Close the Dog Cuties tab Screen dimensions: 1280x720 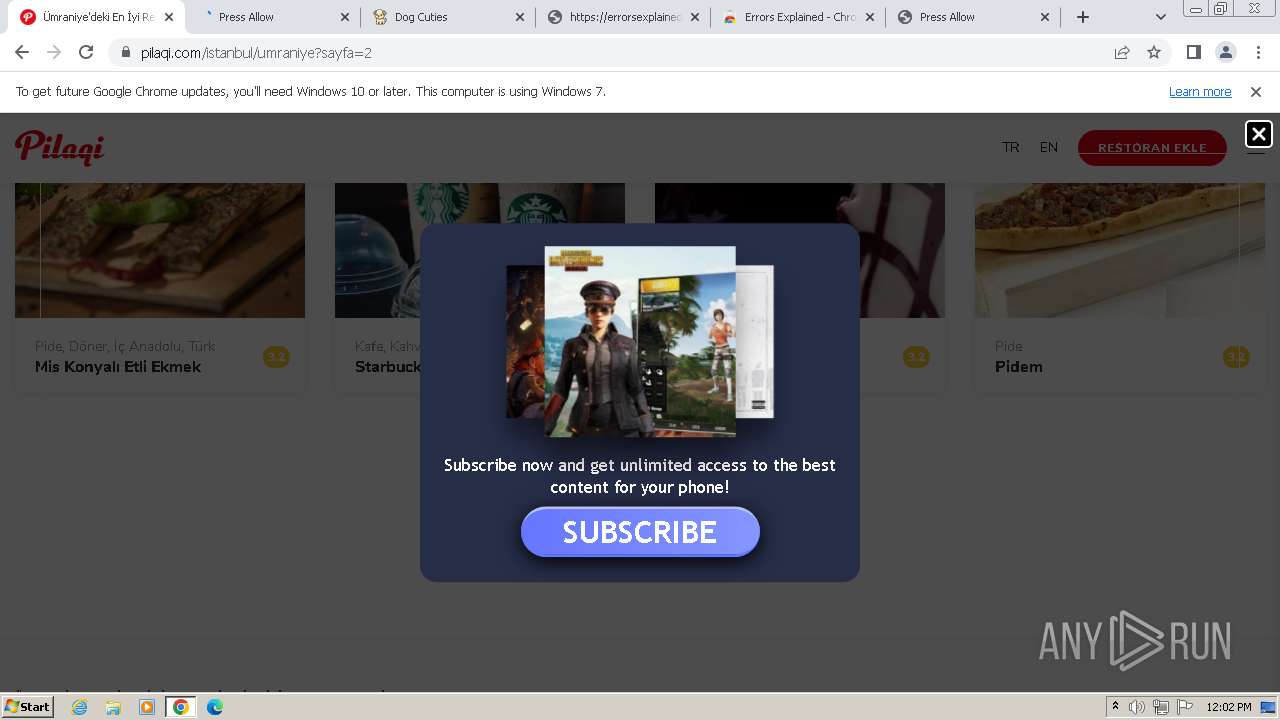(519, 17)
